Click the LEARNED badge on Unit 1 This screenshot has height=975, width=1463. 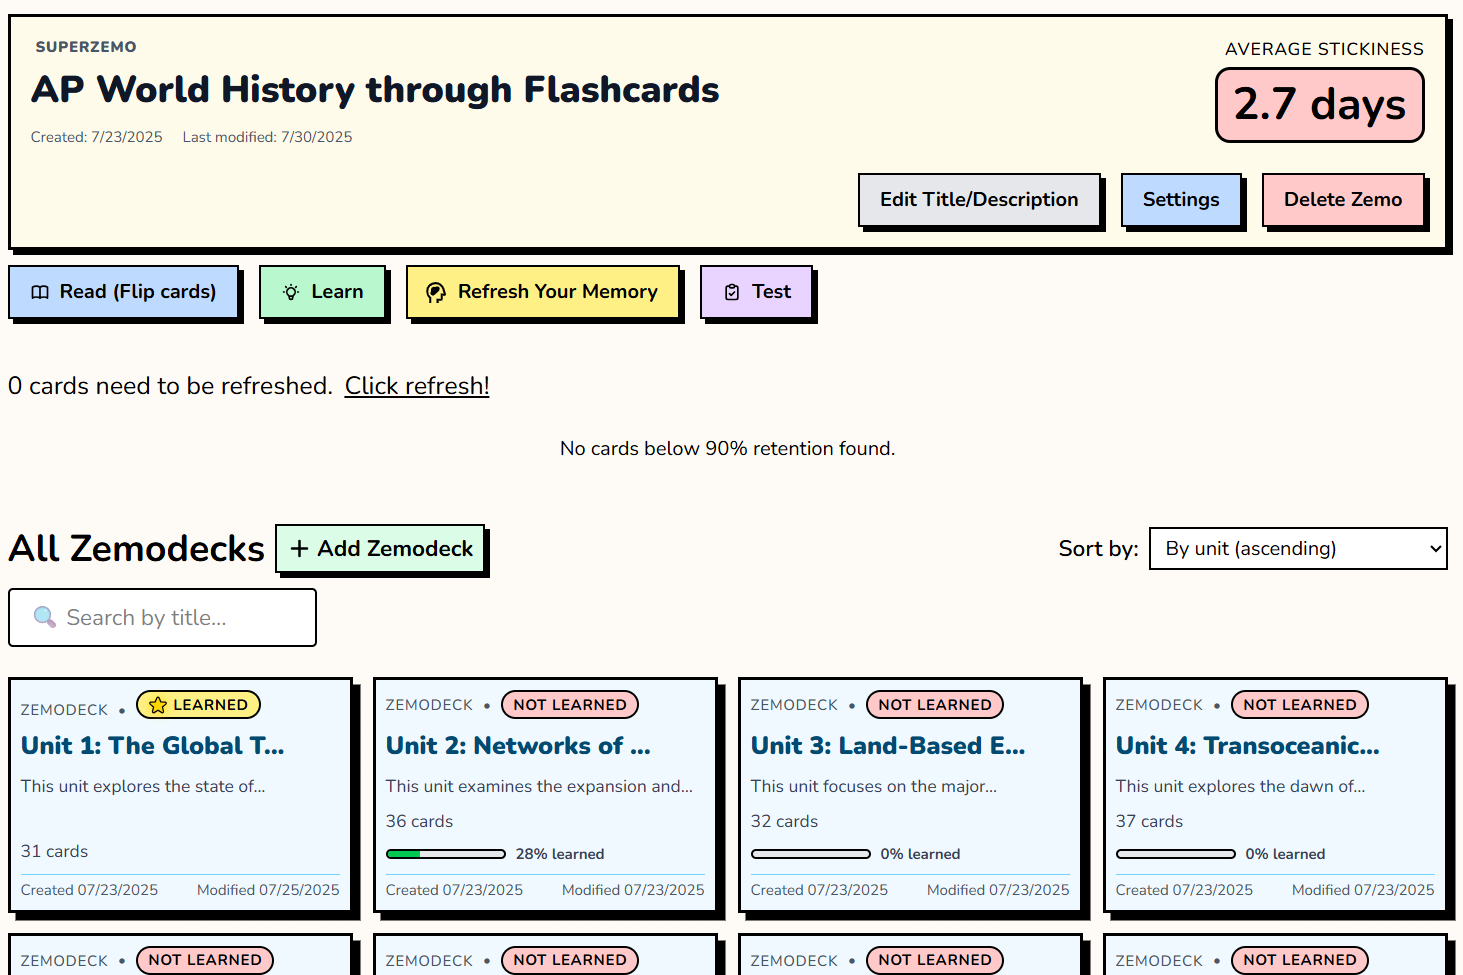click(198, 705)
